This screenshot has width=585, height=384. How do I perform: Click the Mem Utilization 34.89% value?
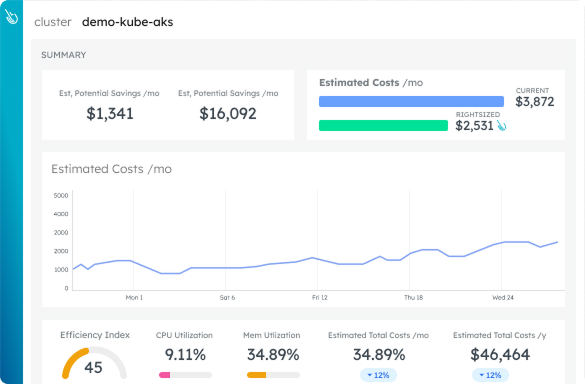273,355
